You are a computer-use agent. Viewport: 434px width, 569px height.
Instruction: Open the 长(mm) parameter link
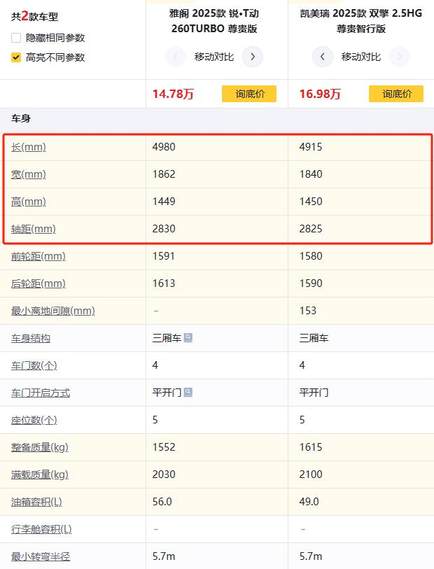29,147
